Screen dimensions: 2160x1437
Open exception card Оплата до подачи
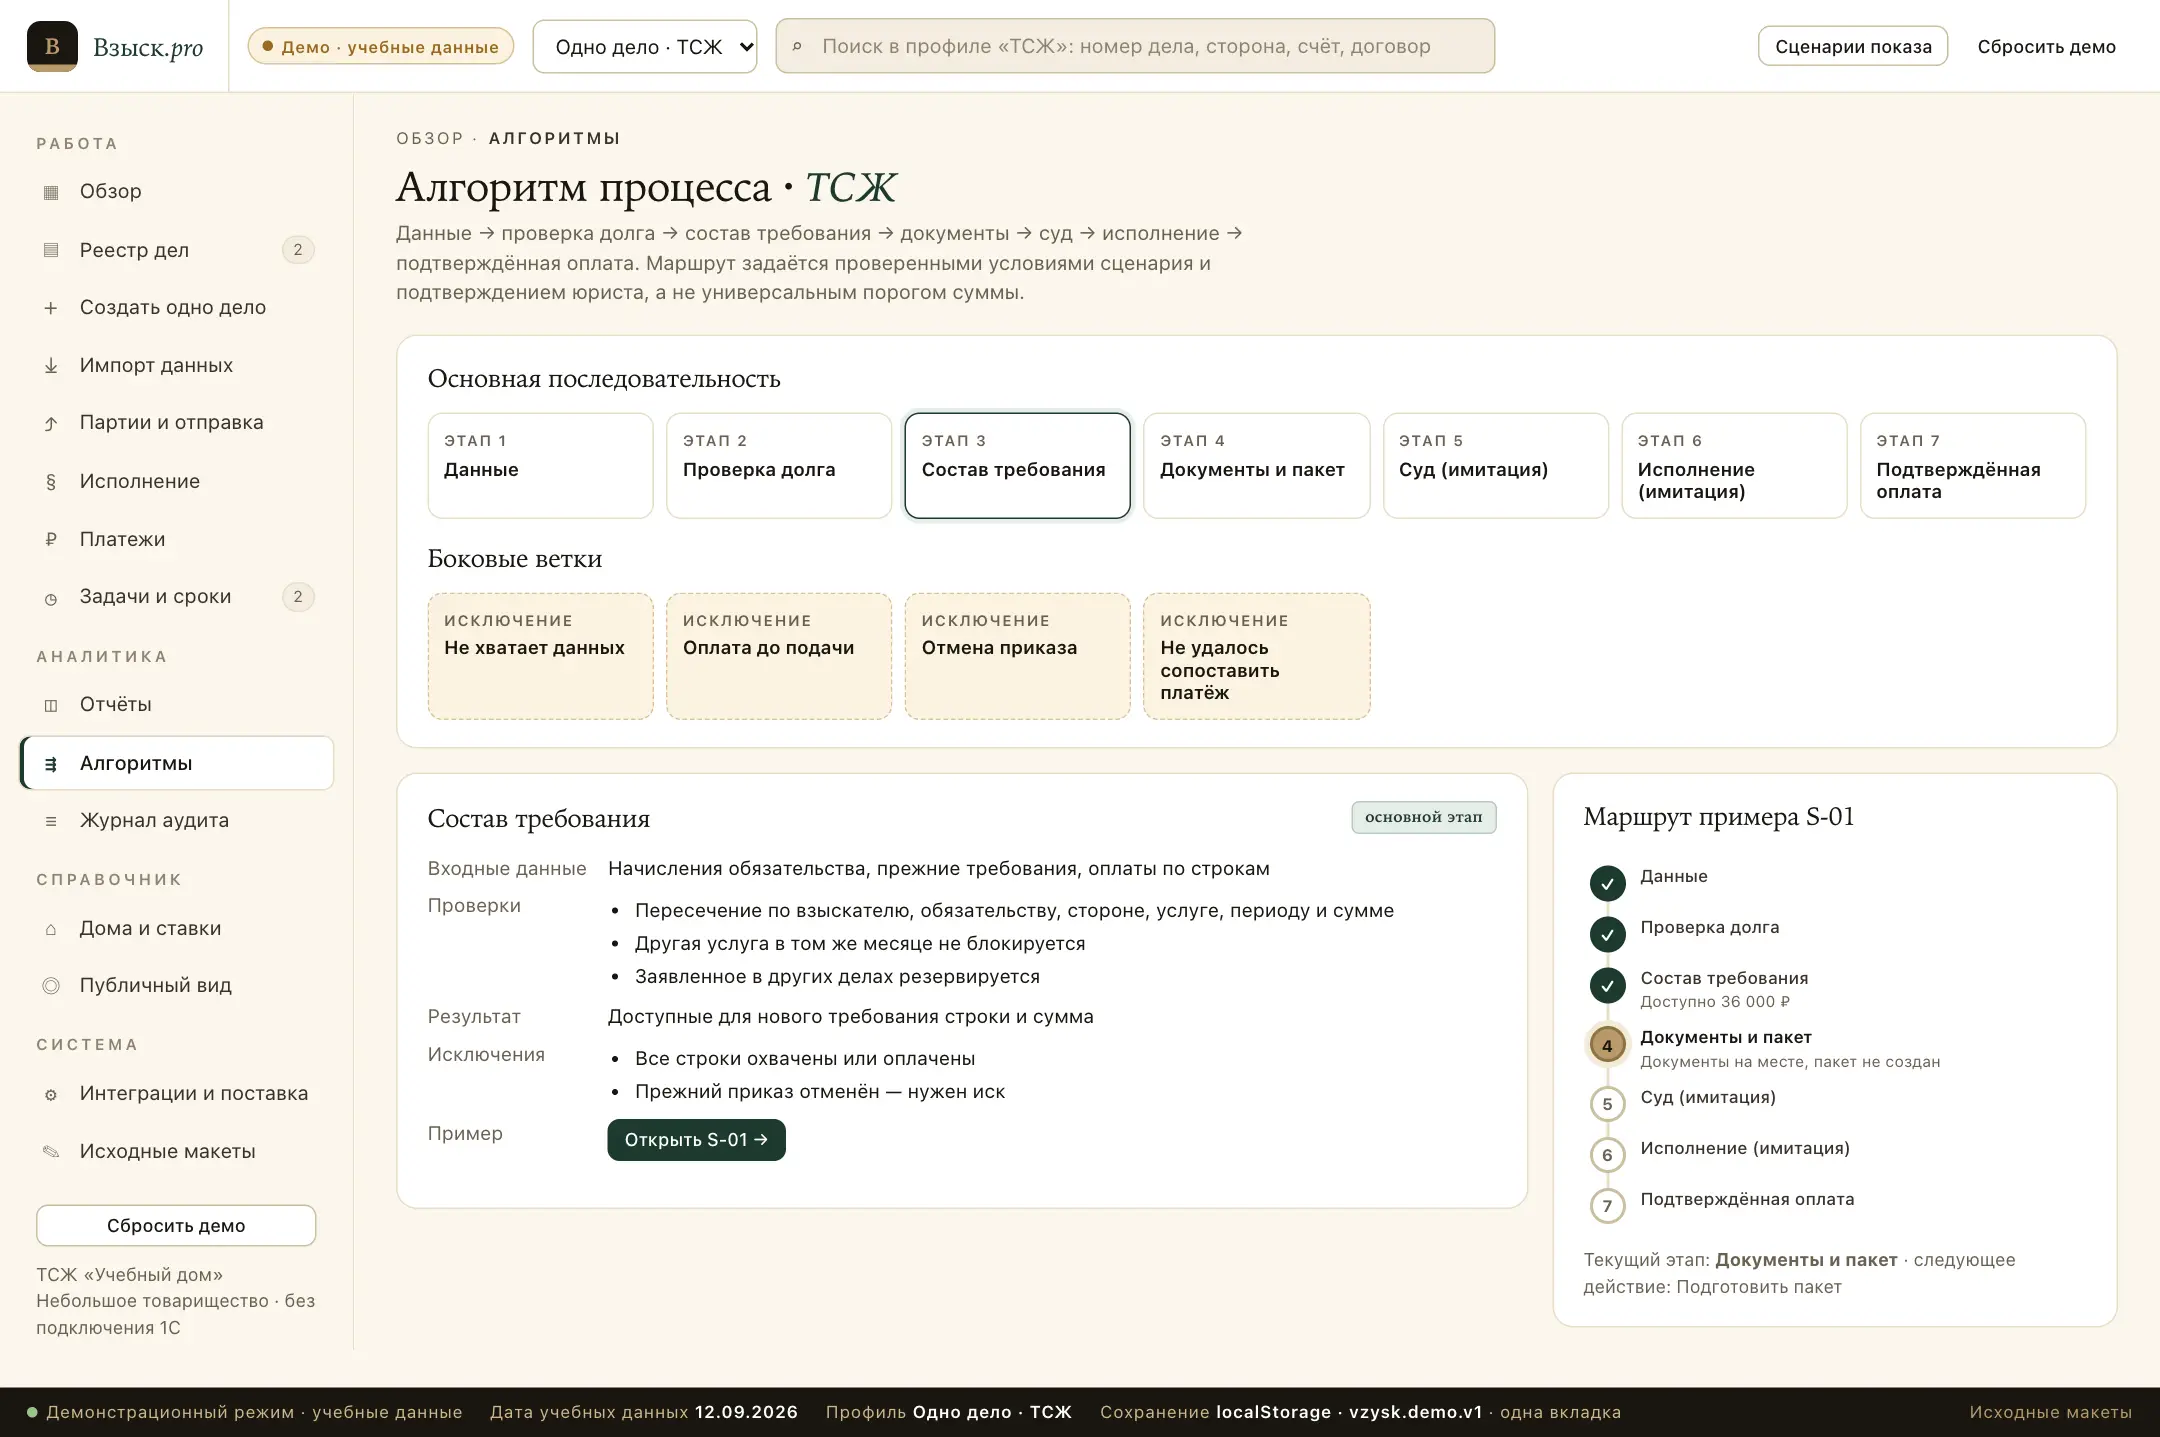[779, 656]
